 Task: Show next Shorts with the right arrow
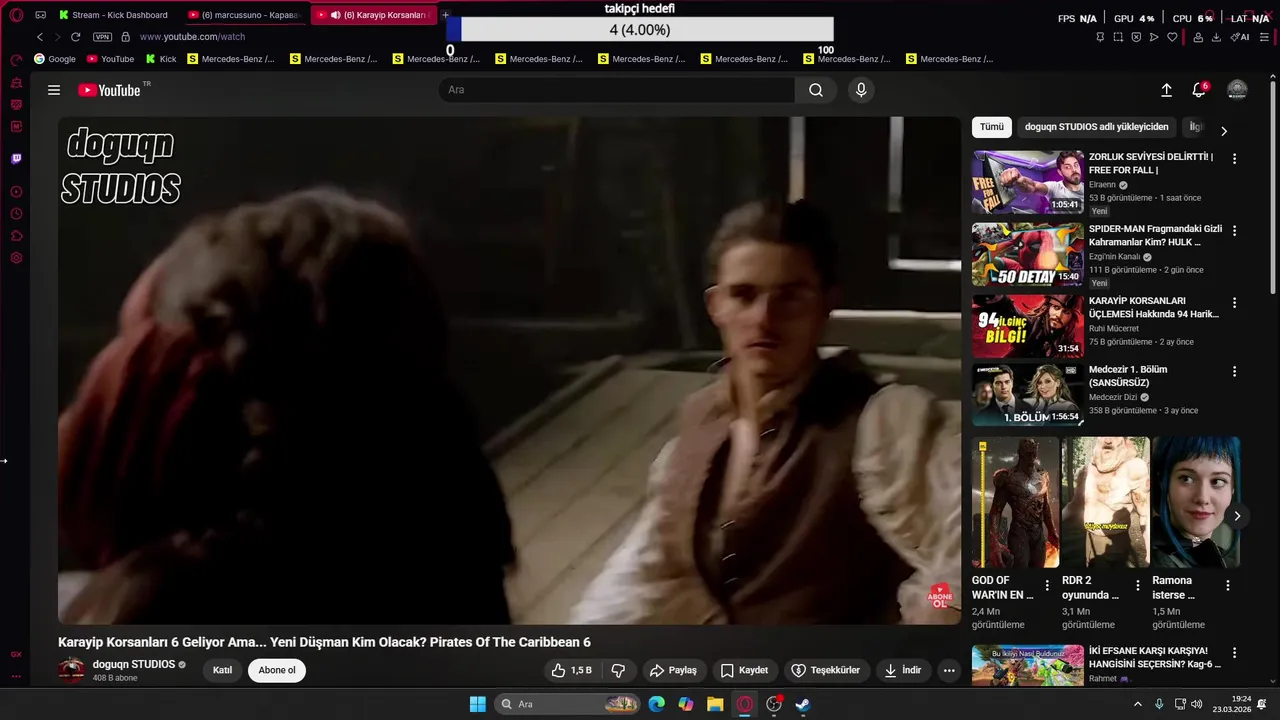pos(1237,516)
